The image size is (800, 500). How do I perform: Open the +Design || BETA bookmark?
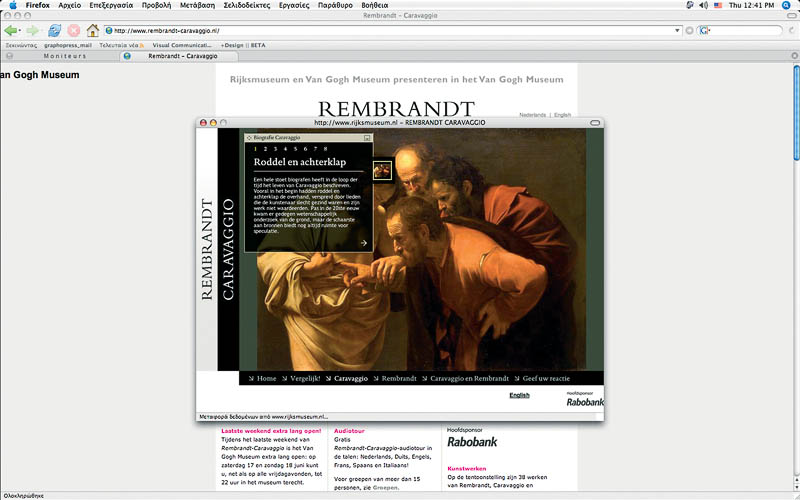tap(243, 45)
